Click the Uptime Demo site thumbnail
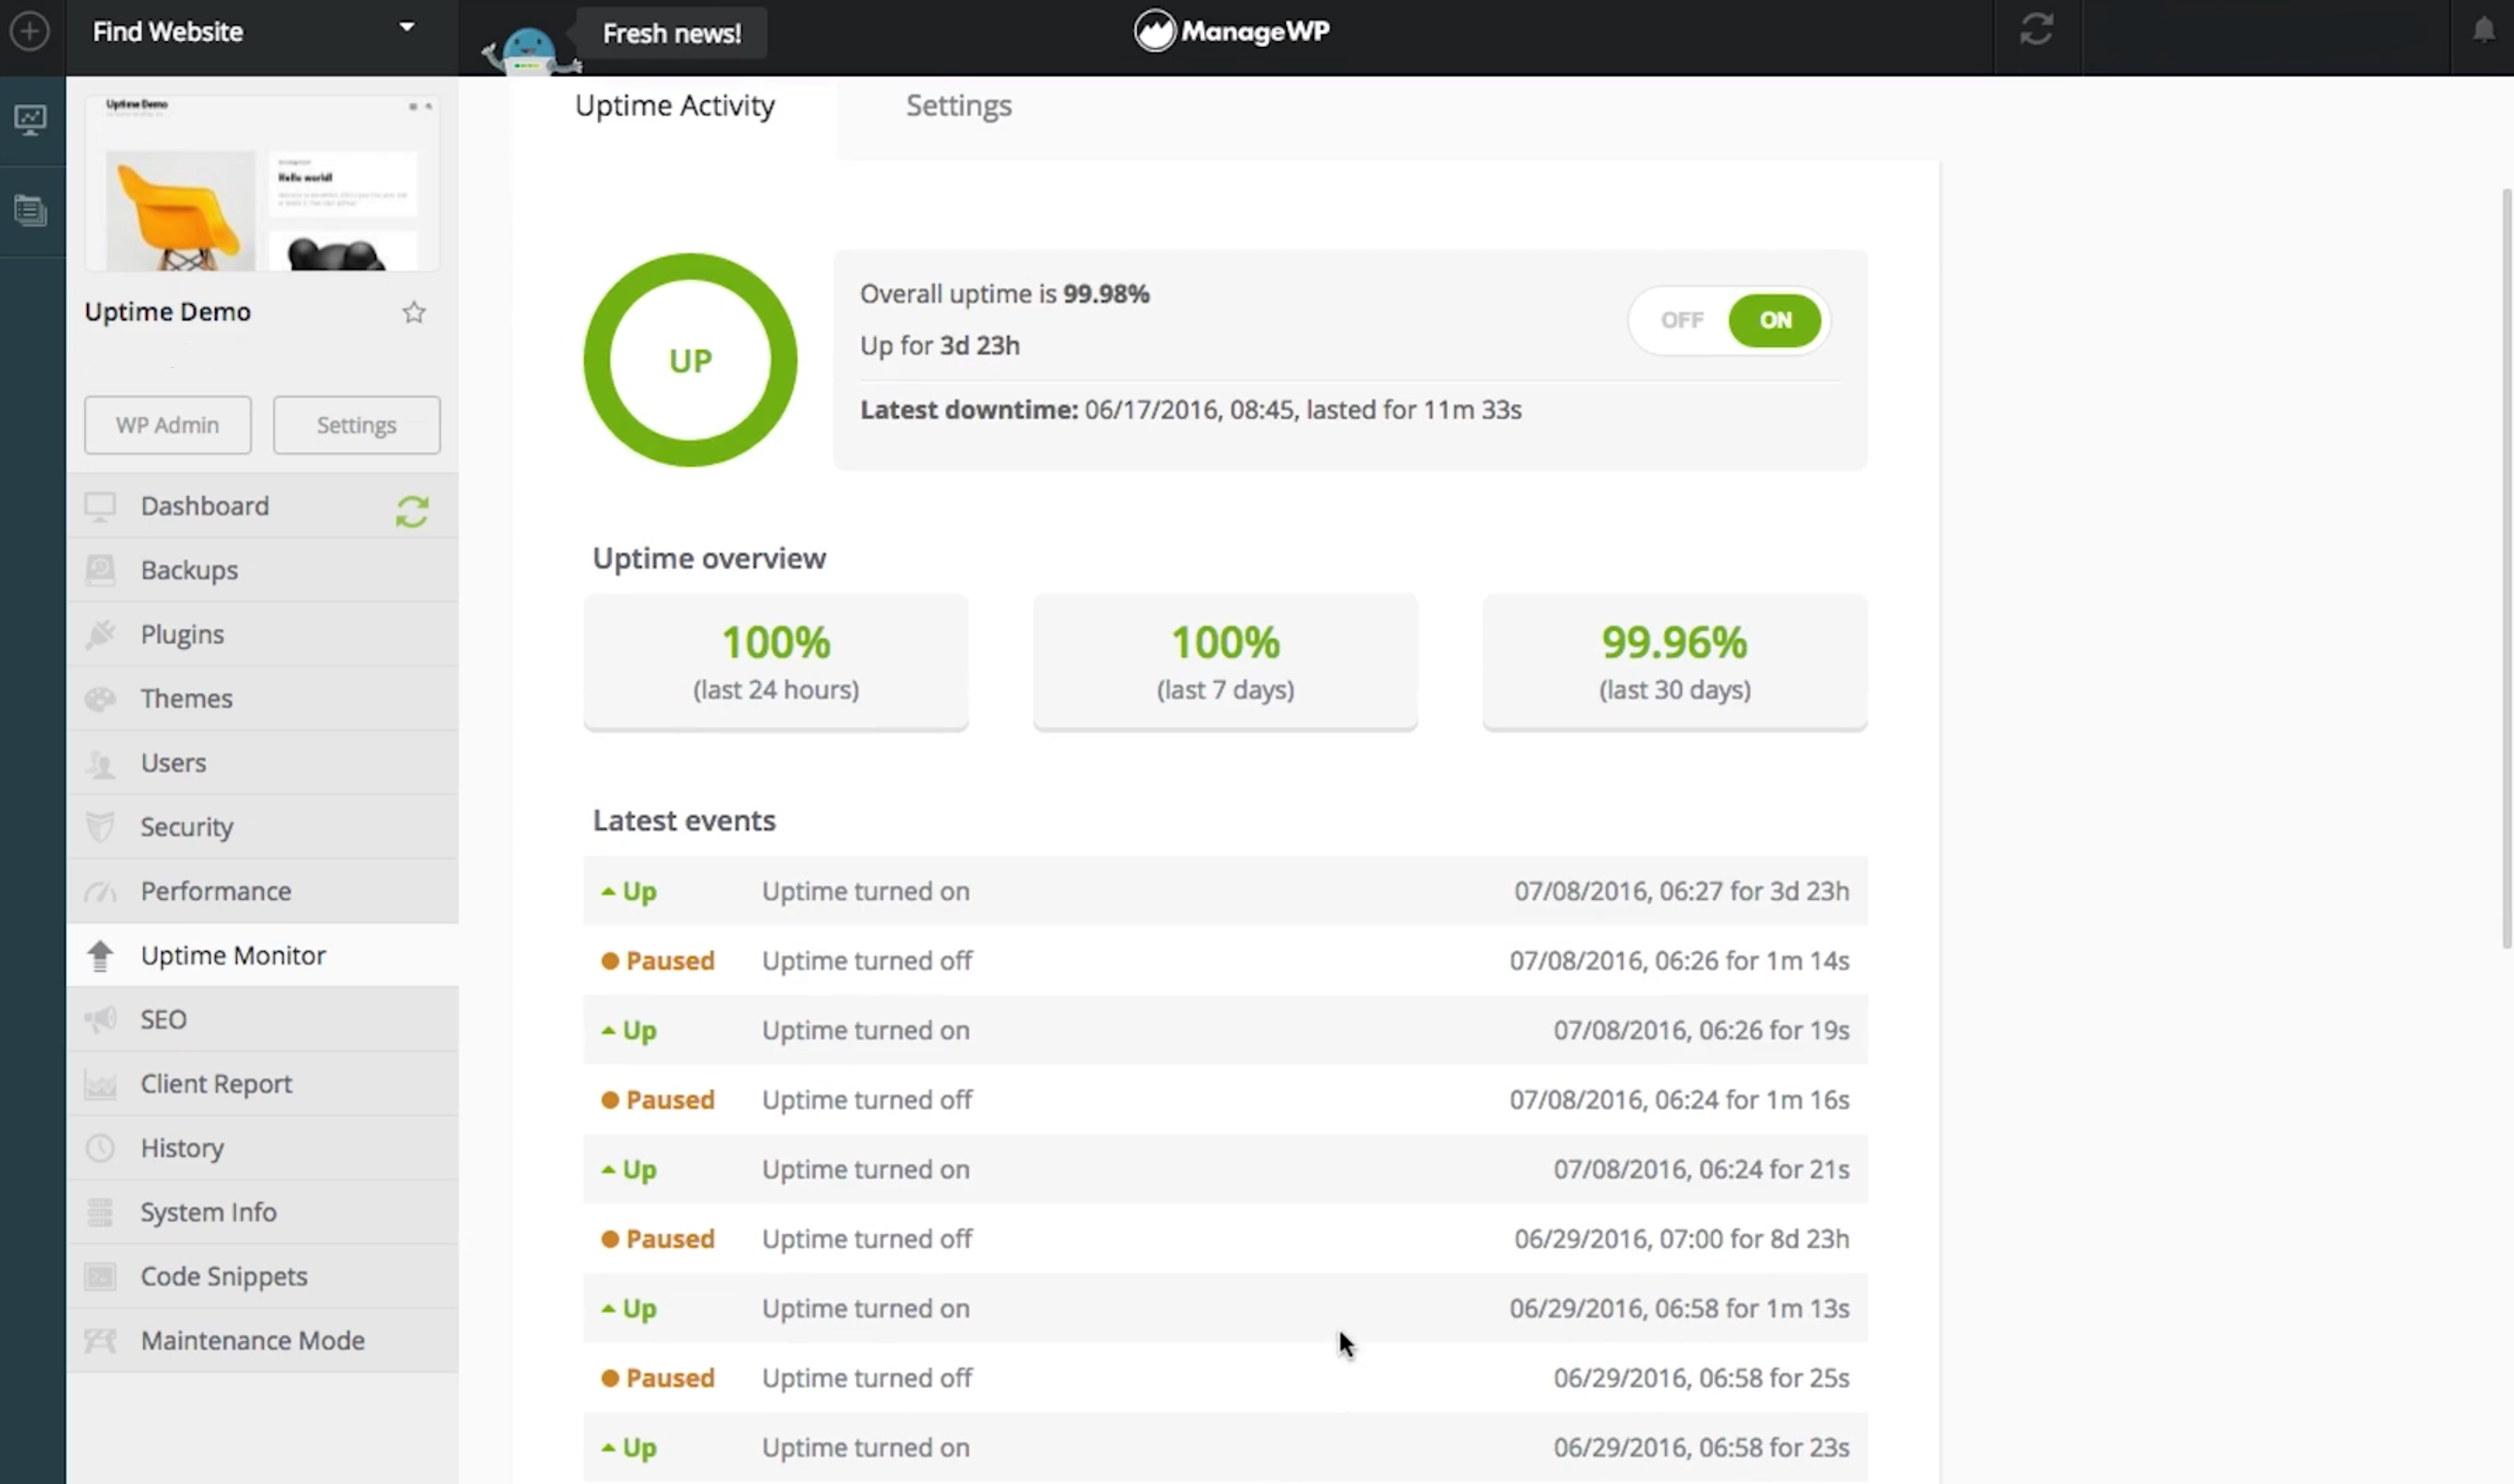 262,184
